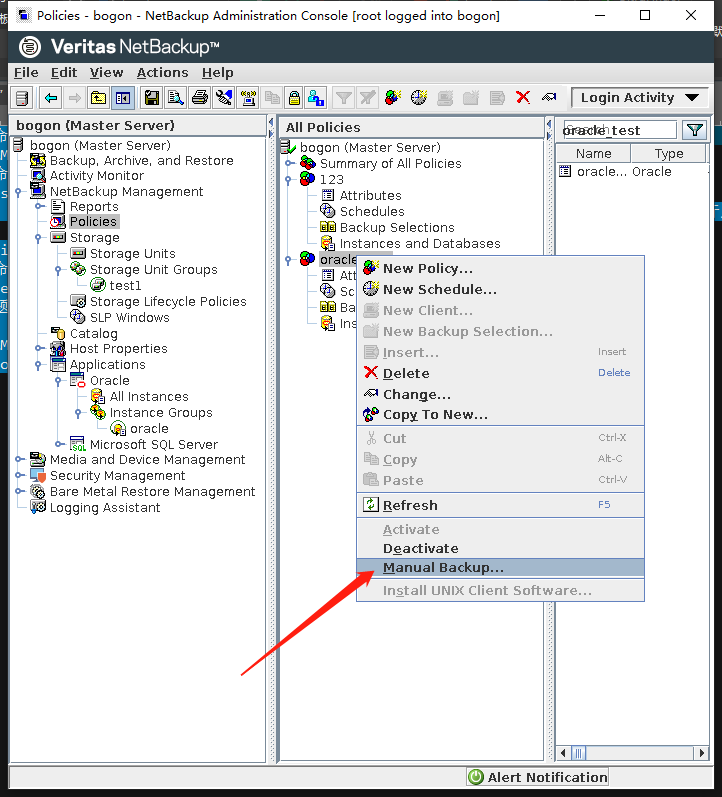The height and width of the screenshot is (797, 722).
Task: Click the Alert Notification button
Action: click(x=537, y=777)
